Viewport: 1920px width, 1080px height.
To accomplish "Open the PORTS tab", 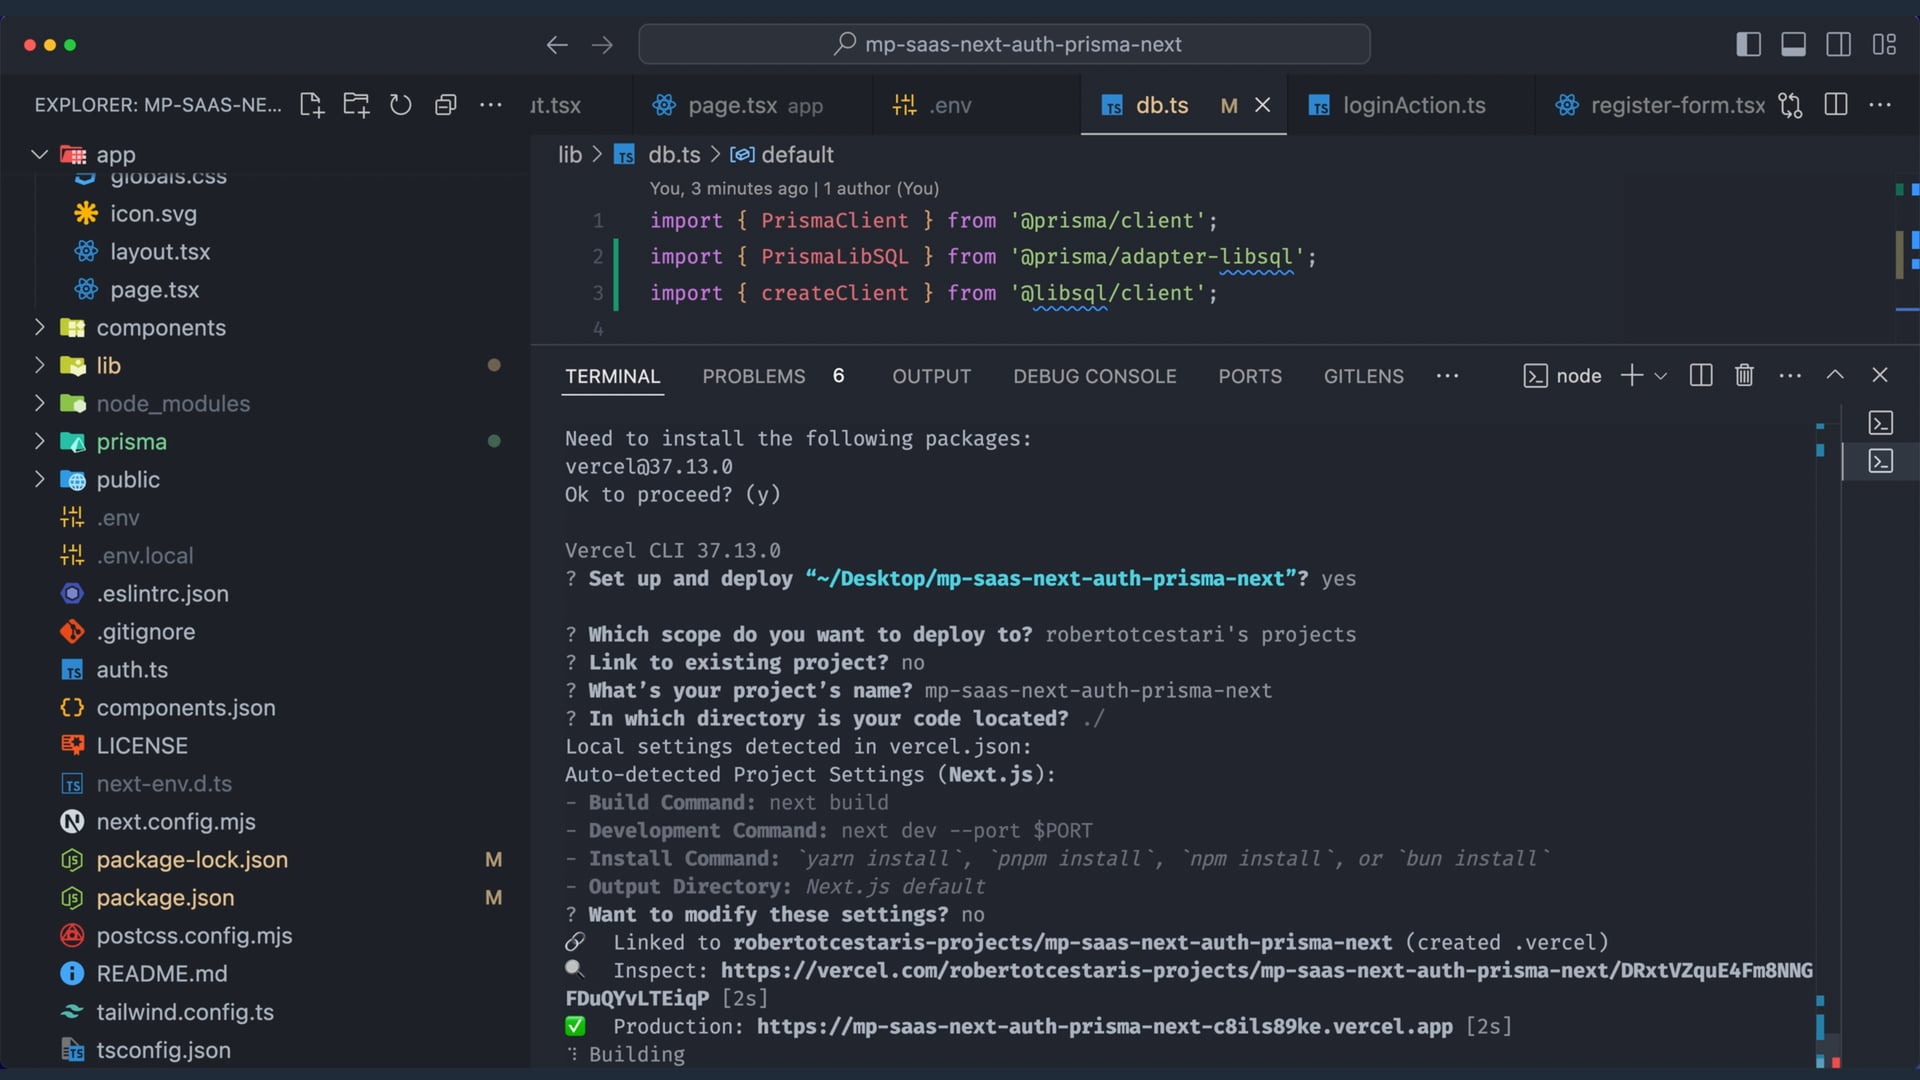I will coord(1250,376).
